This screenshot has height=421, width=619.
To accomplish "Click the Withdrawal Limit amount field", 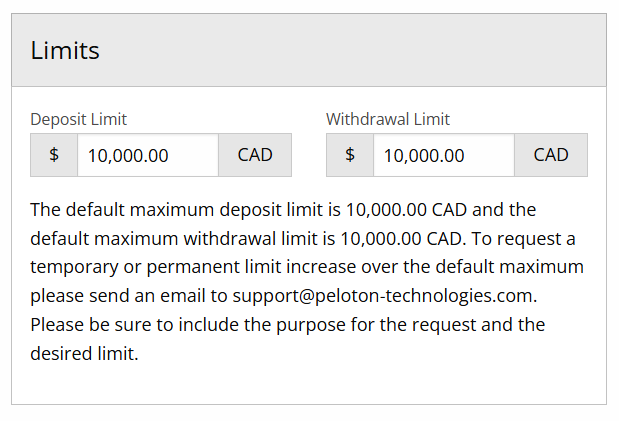I will (x=443, y=156).
